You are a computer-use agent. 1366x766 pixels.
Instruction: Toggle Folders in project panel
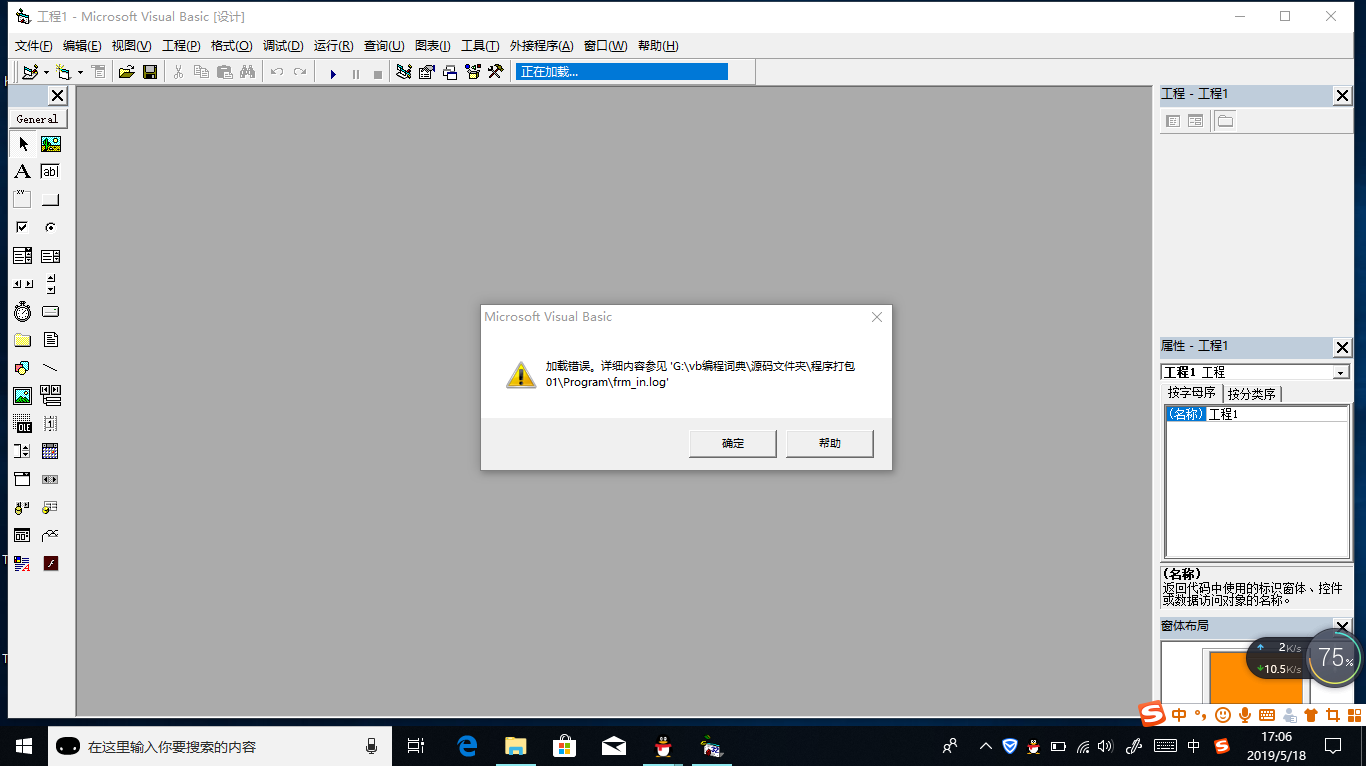click(x=1225, y=121)
